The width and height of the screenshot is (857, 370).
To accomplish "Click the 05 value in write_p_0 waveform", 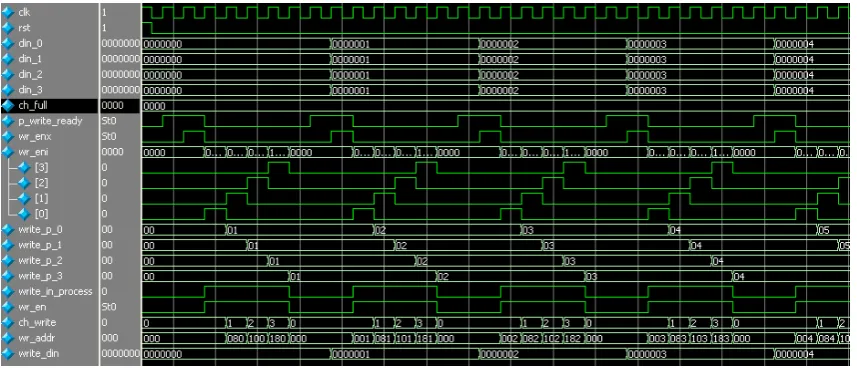I will tap(825, 230).
